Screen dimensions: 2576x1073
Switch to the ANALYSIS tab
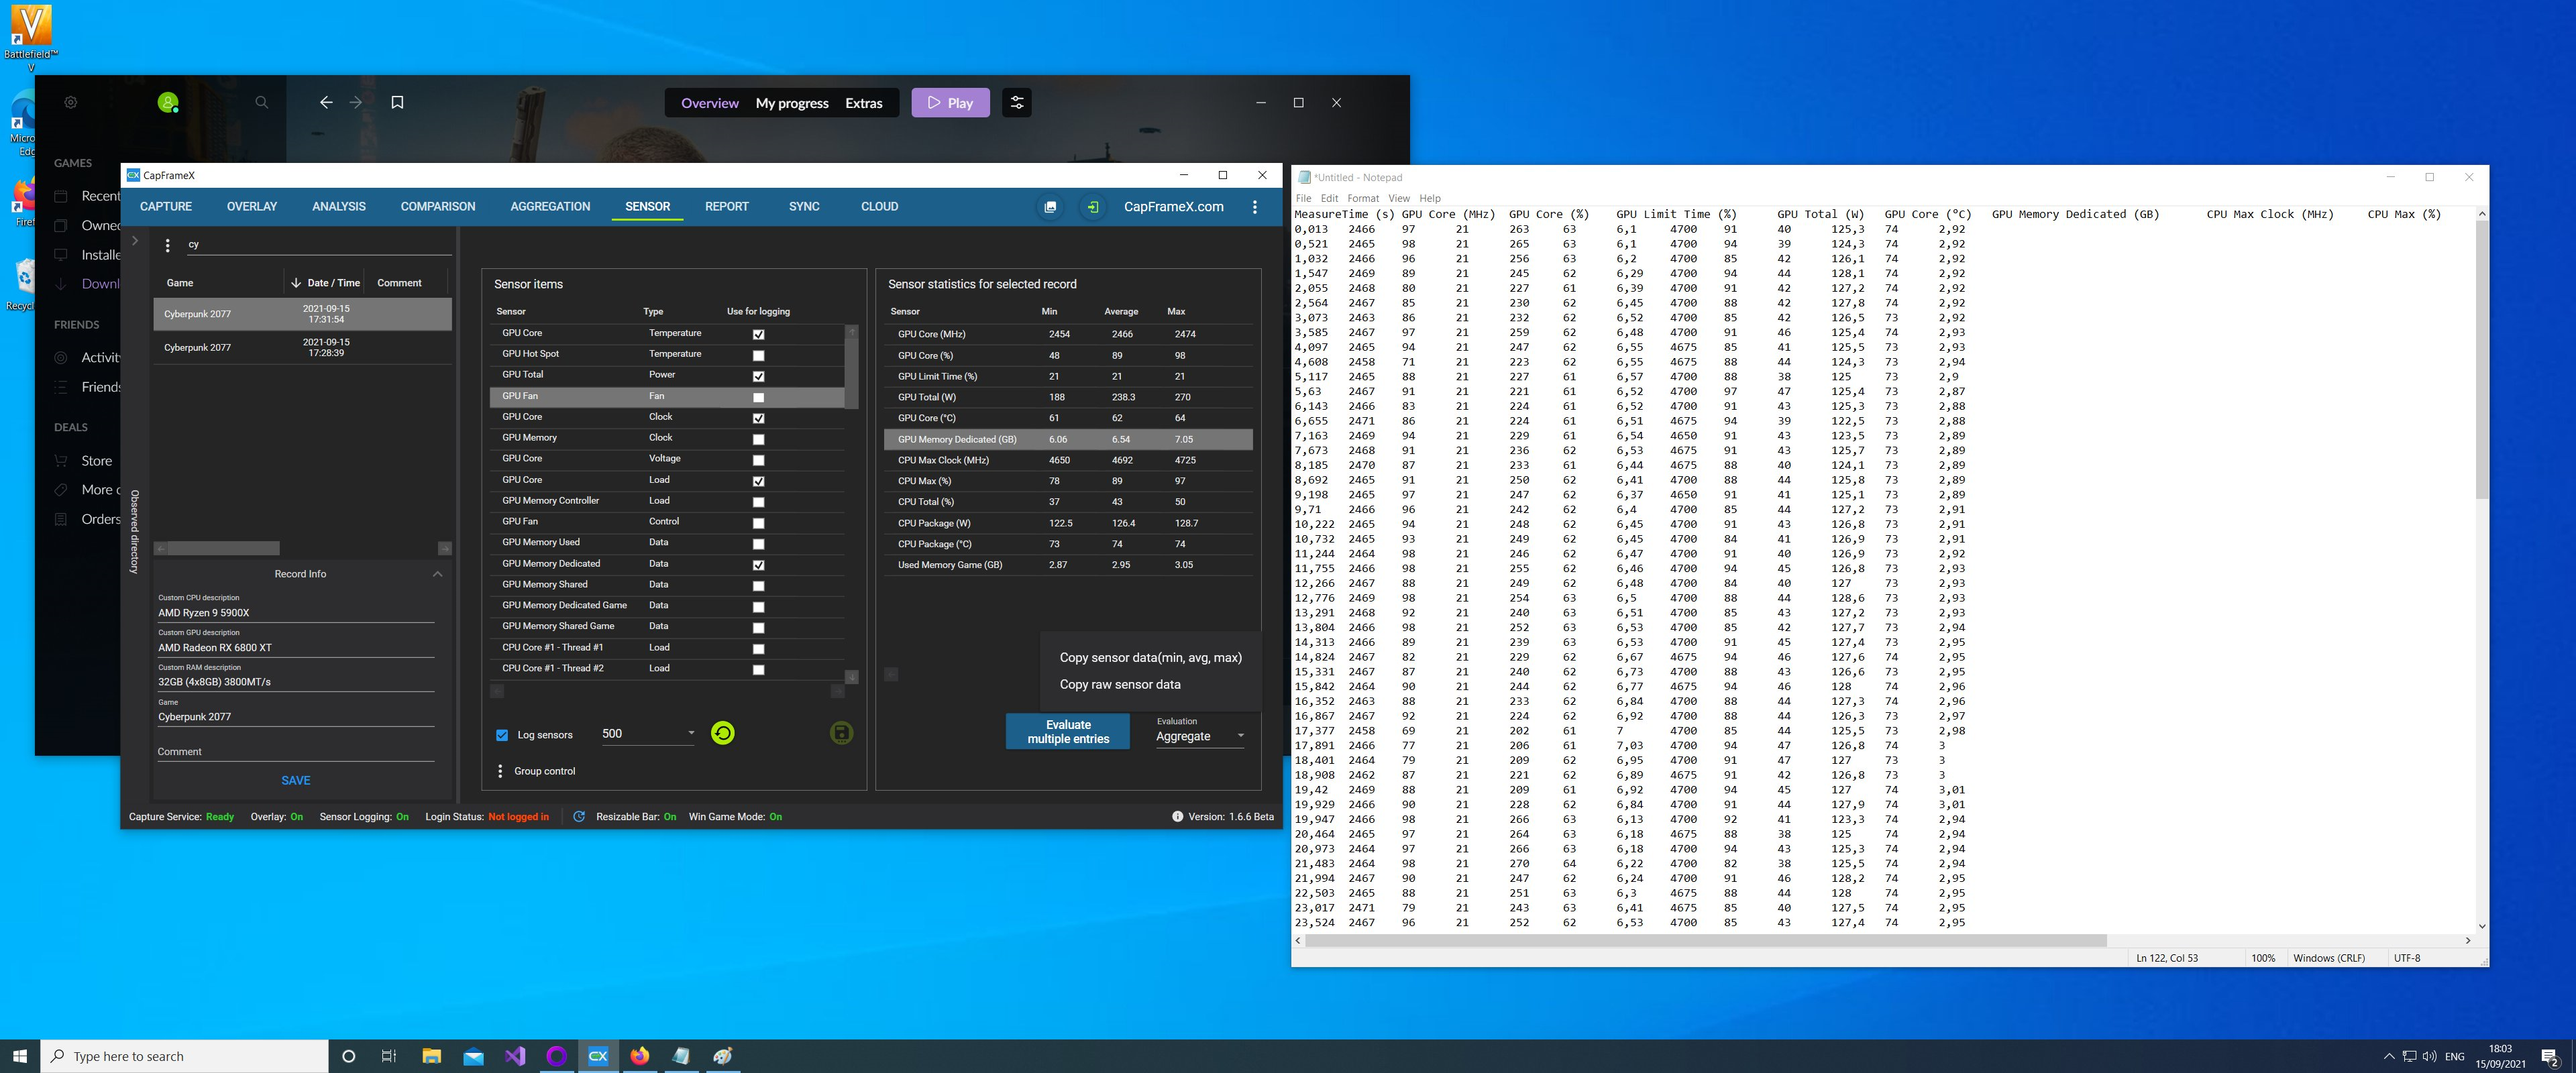[x=338, y=206]
